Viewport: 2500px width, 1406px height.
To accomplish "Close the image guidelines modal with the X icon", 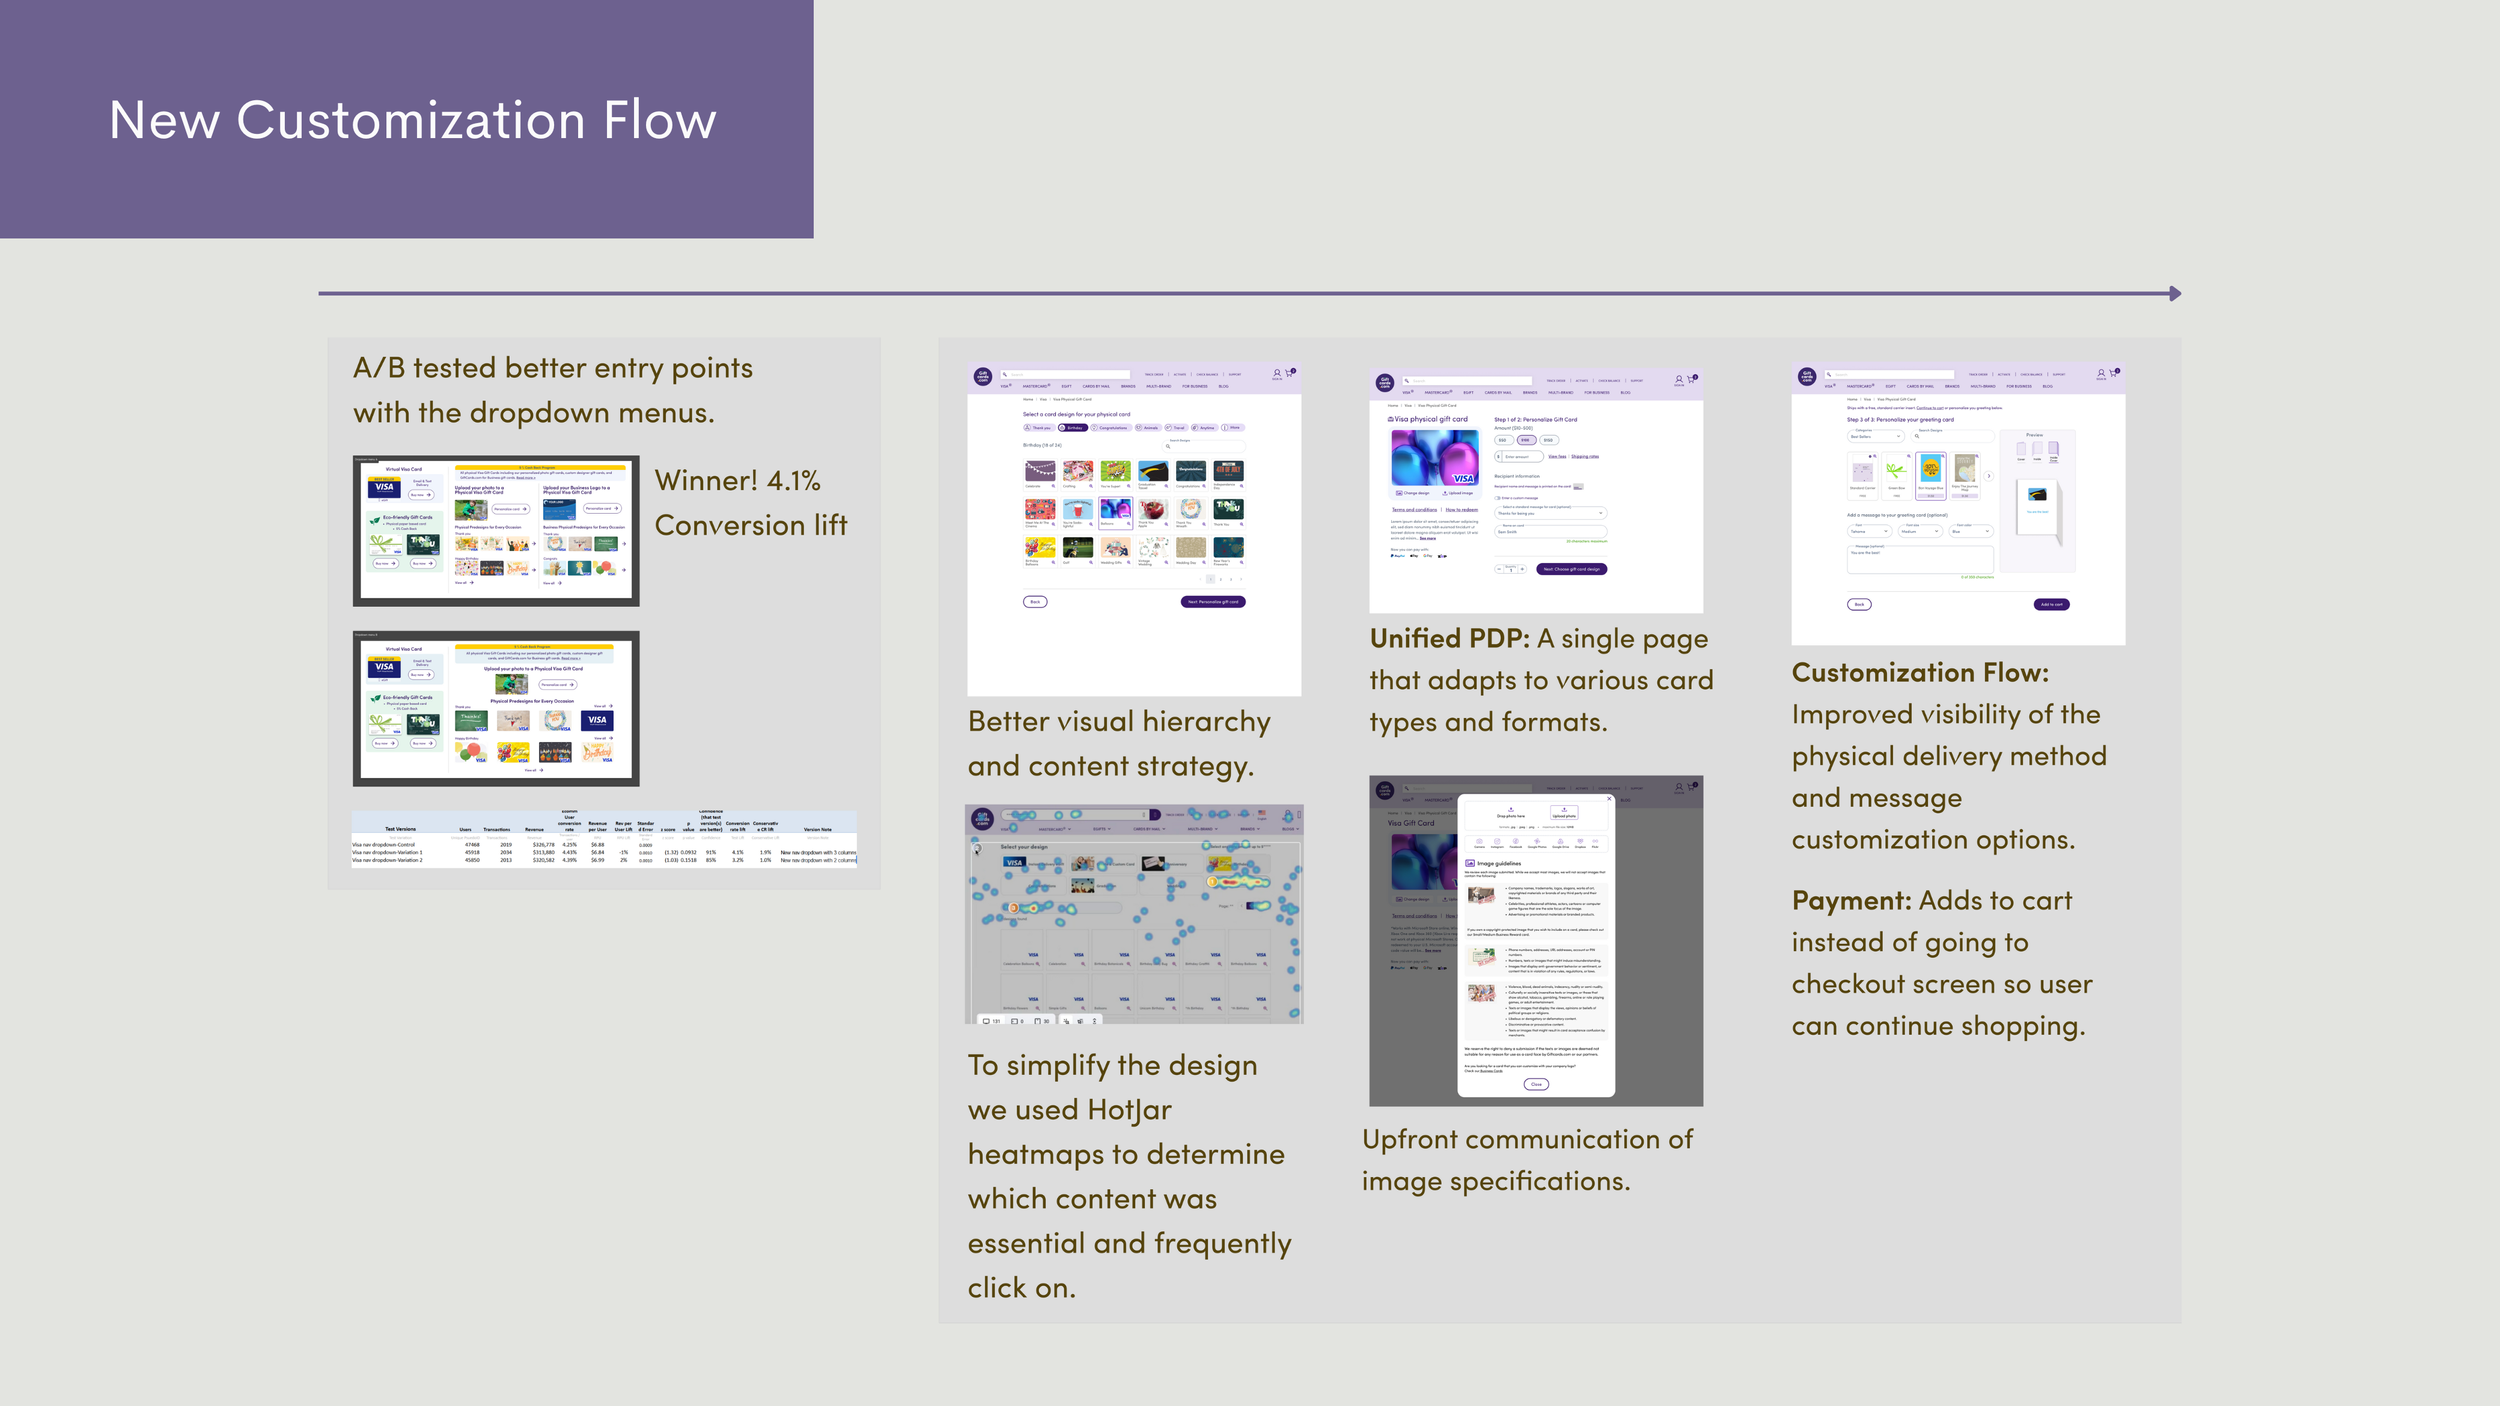I will coord(1609,798).
